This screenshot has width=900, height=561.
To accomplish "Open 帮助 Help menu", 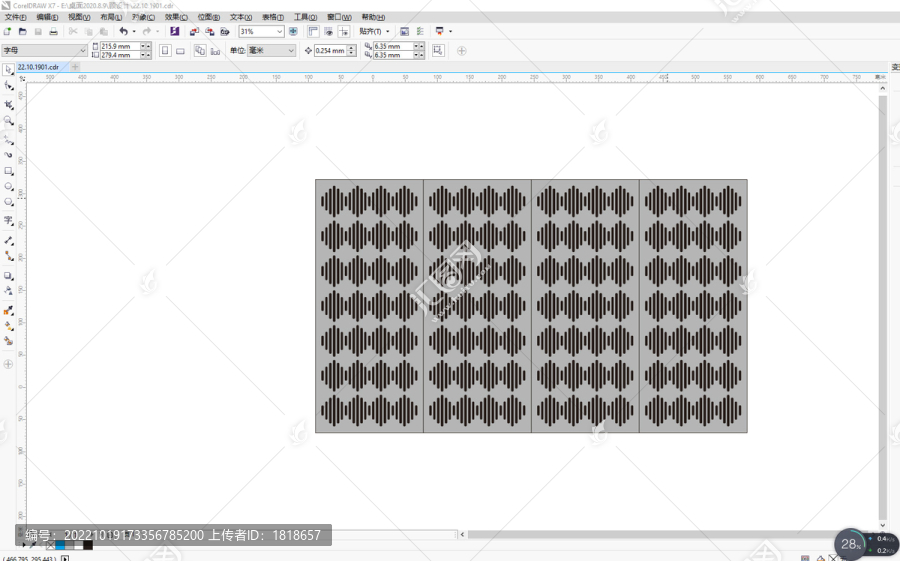I will [373, 17].
